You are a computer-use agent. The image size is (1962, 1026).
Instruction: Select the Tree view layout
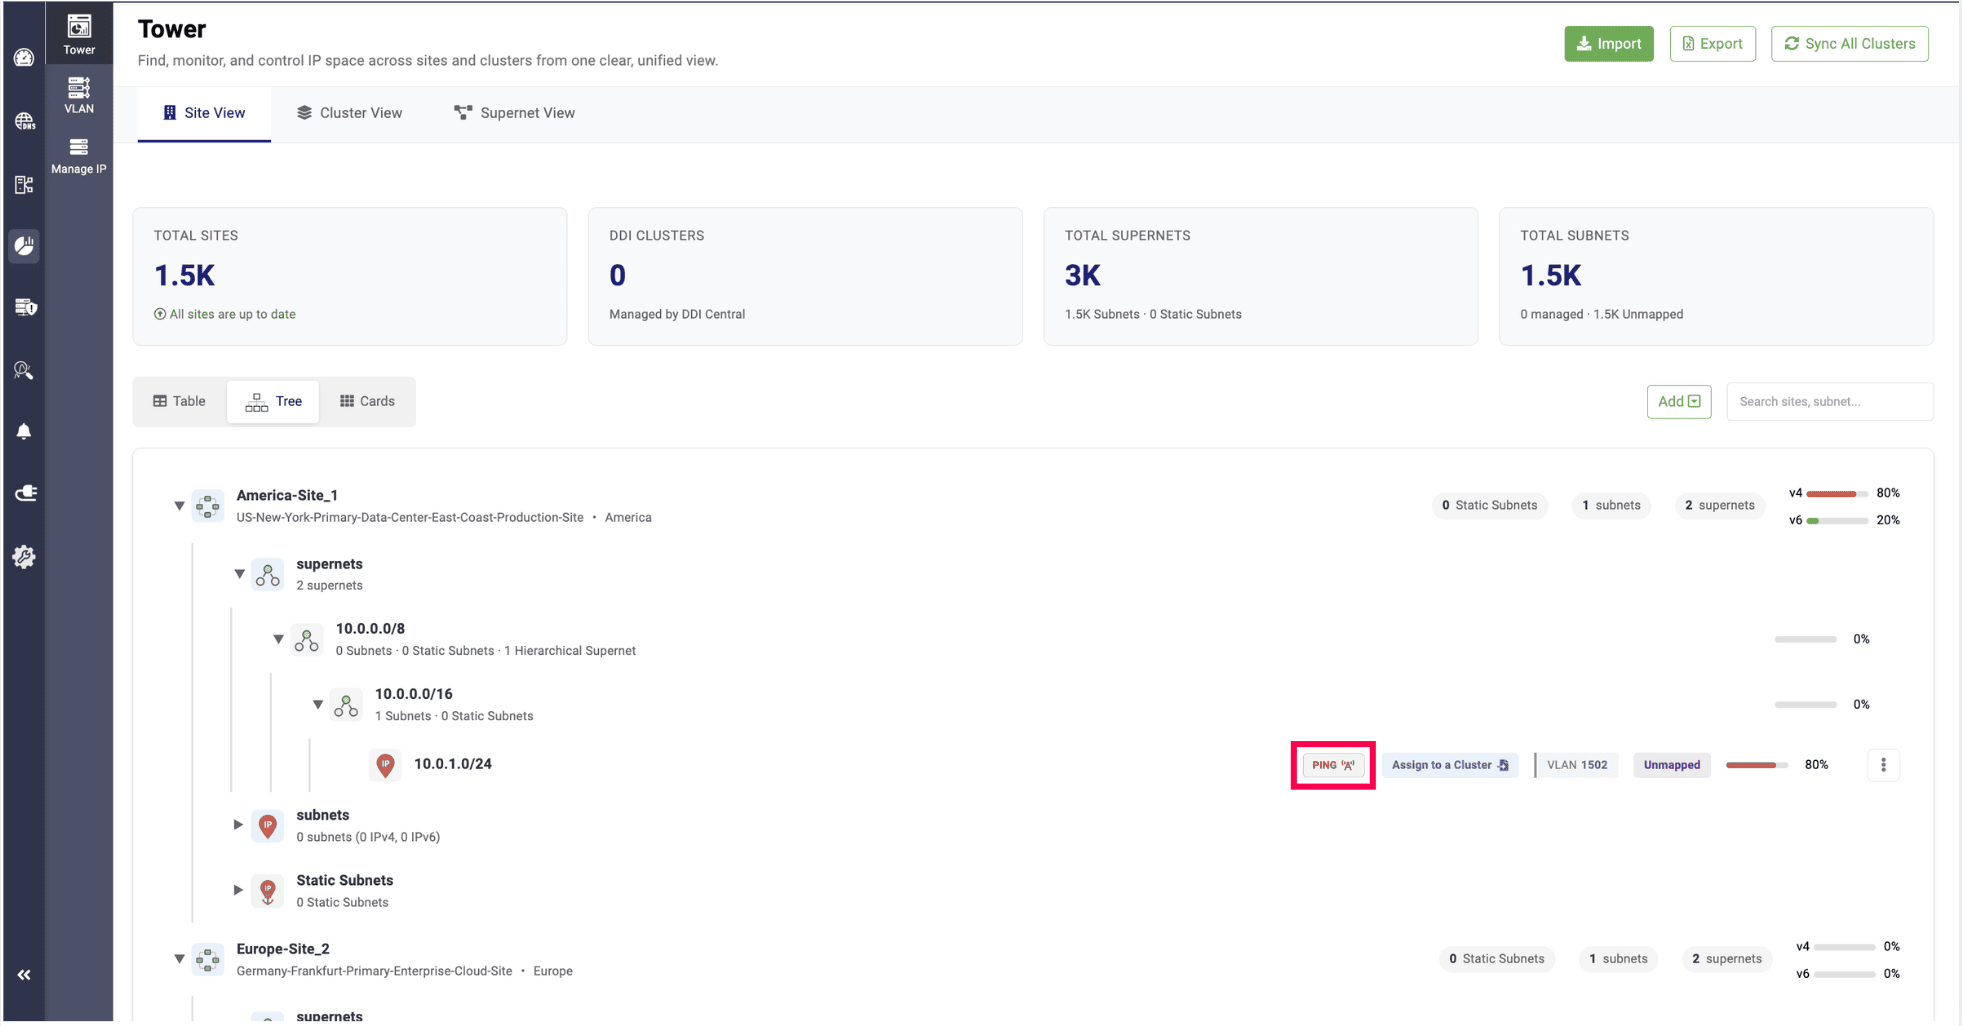(274, 401)
